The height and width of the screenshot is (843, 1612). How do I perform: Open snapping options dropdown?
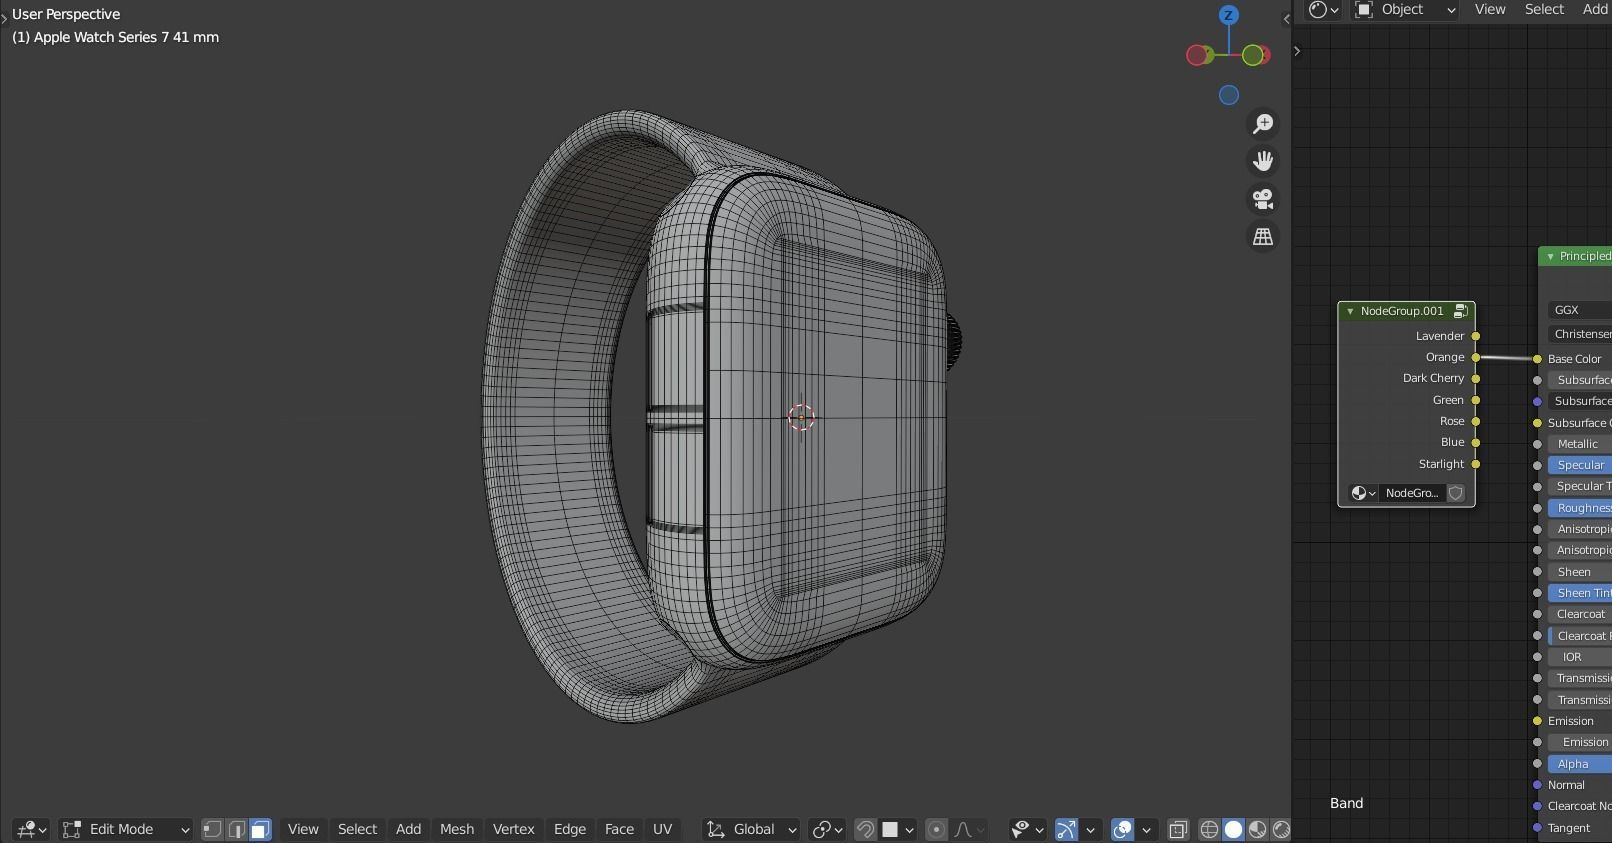pyautogui.click(x=898, y=829)
